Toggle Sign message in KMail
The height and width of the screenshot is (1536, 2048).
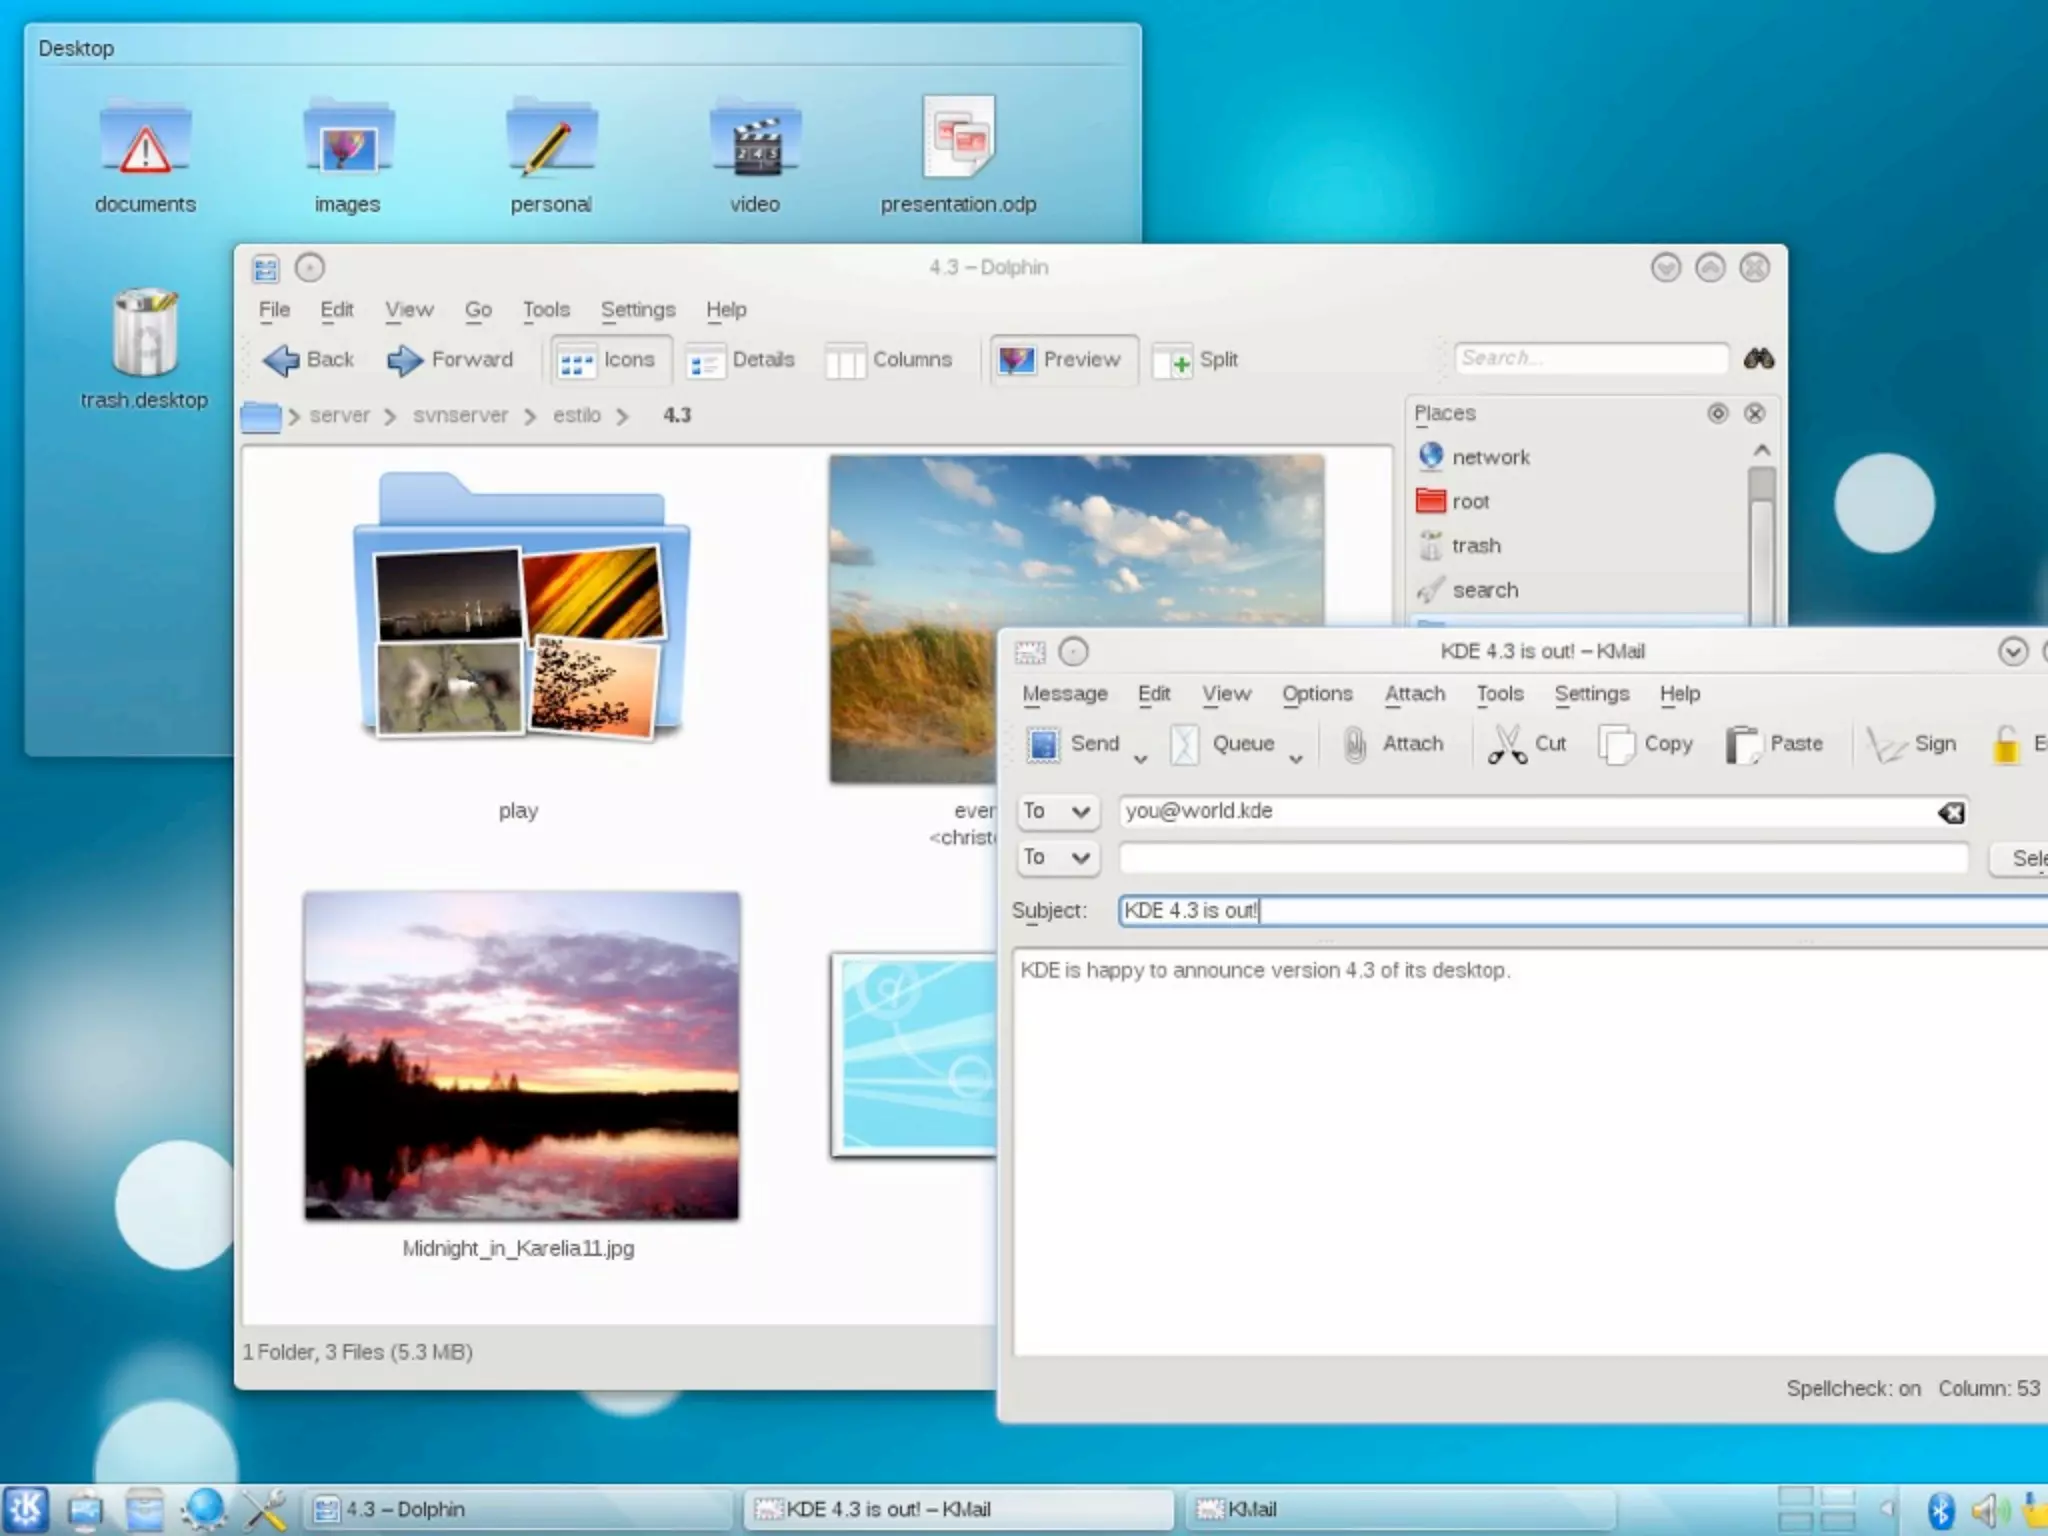1910,744
